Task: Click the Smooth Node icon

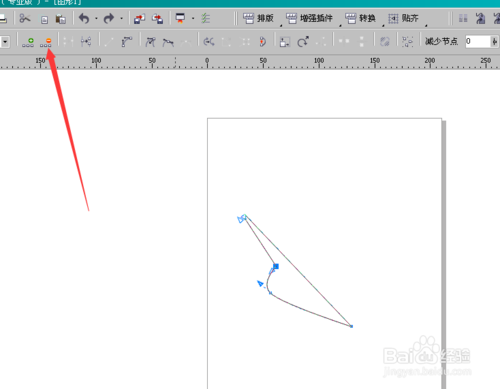Action: 168,42
